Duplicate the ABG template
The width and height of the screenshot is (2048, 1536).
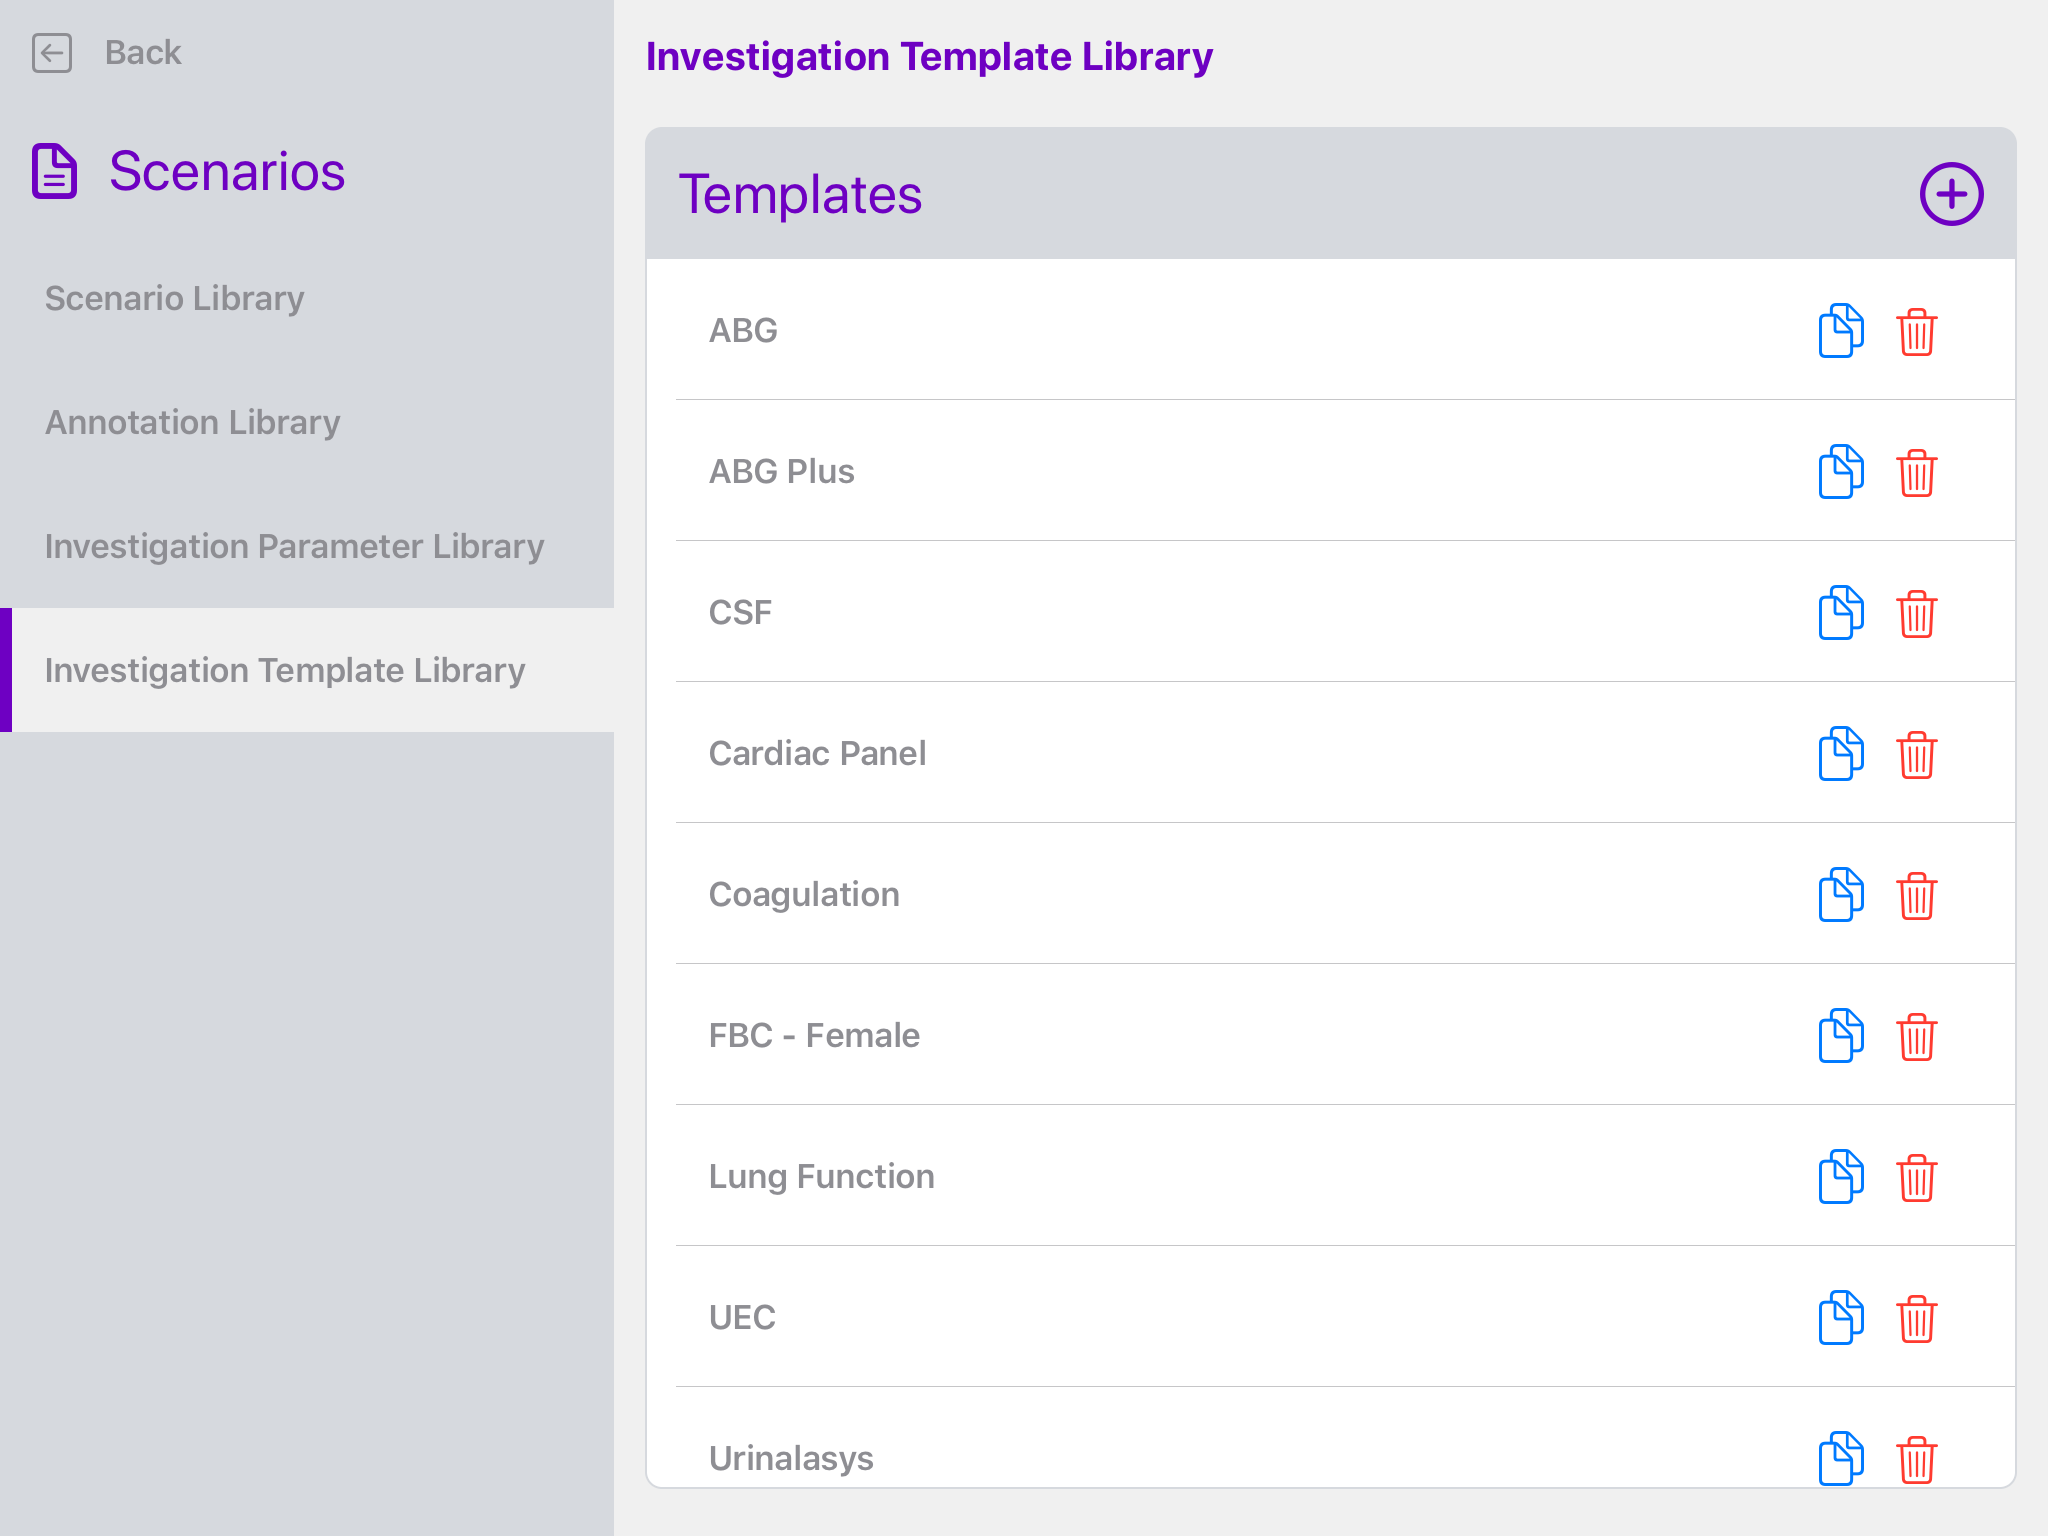[x=1839, y=330]
